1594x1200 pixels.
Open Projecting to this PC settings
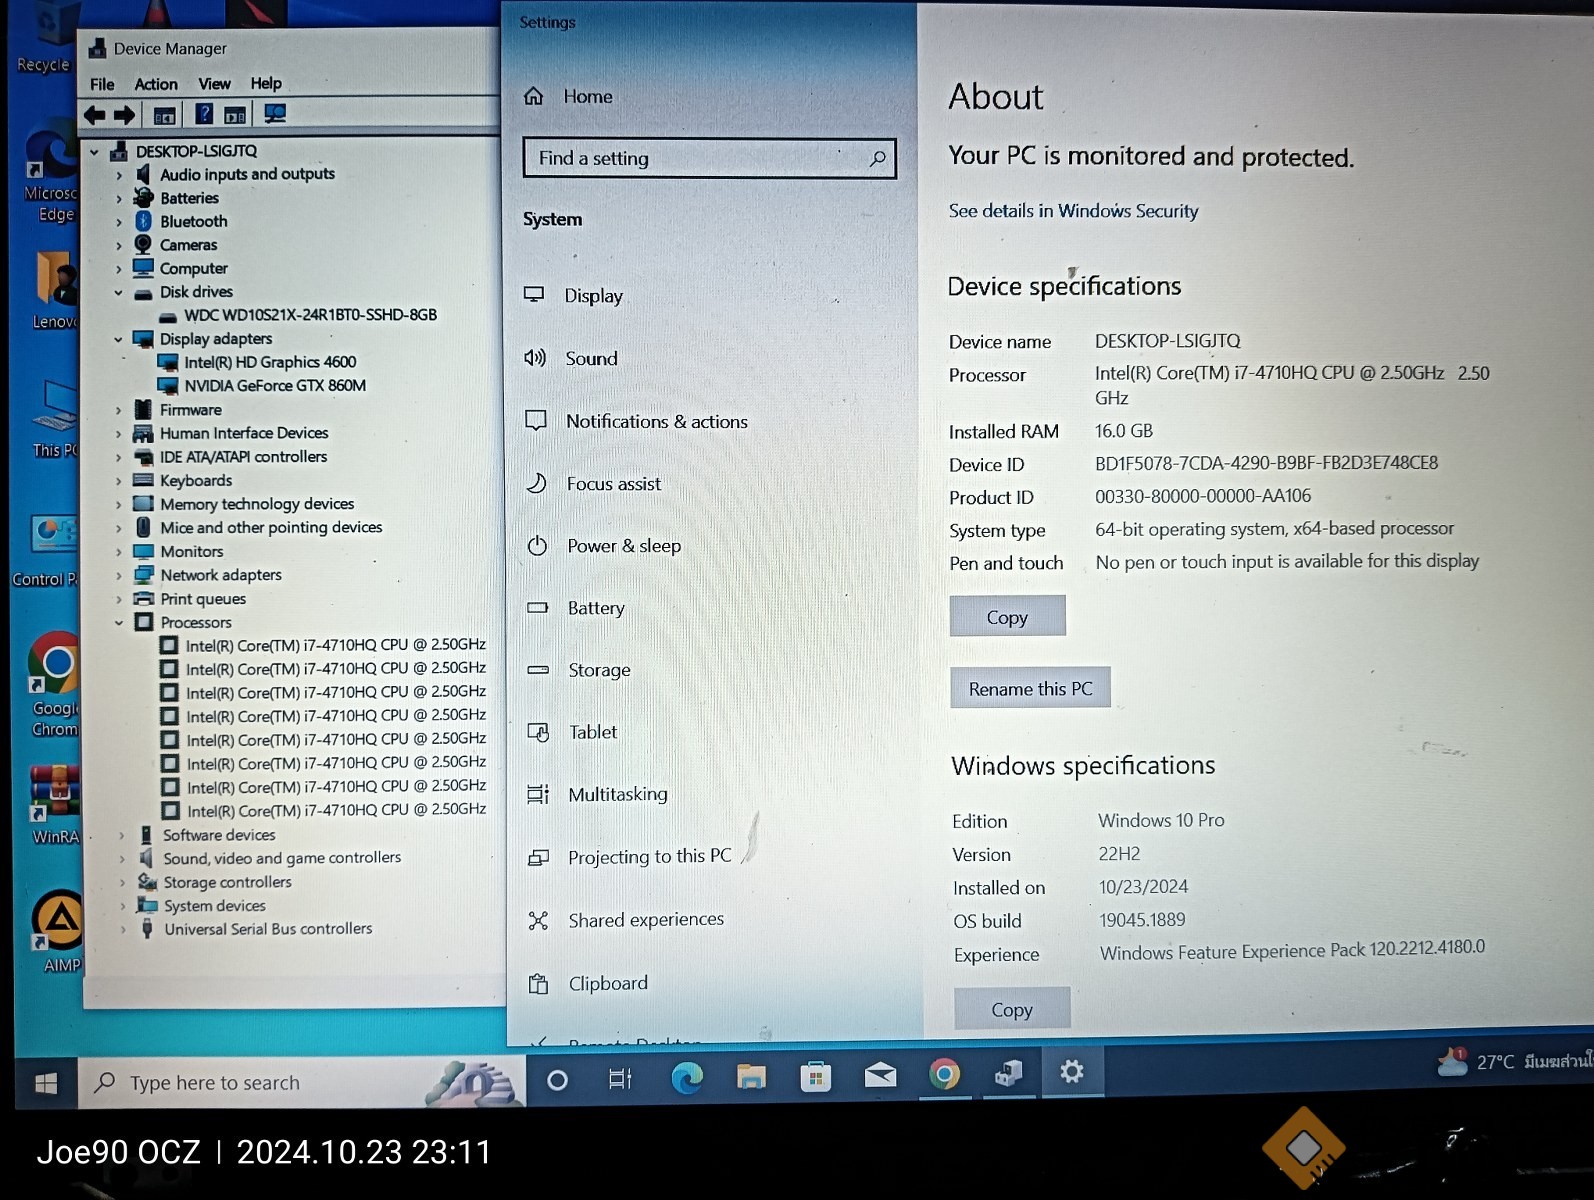click(x=649, y=857)
